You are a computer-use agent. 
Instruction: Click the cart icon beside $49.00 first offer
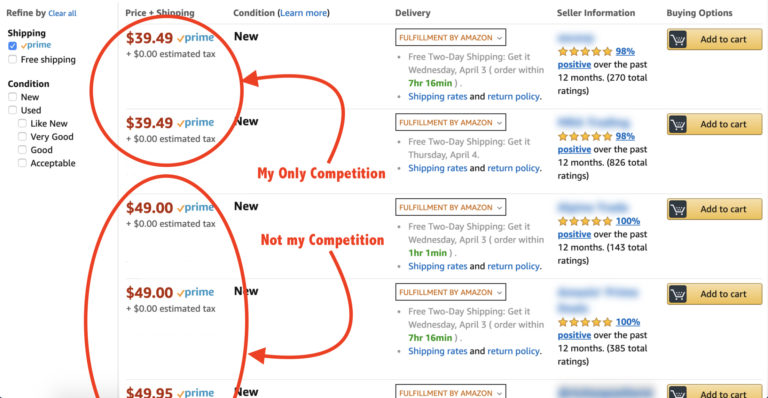coord(678,210)
